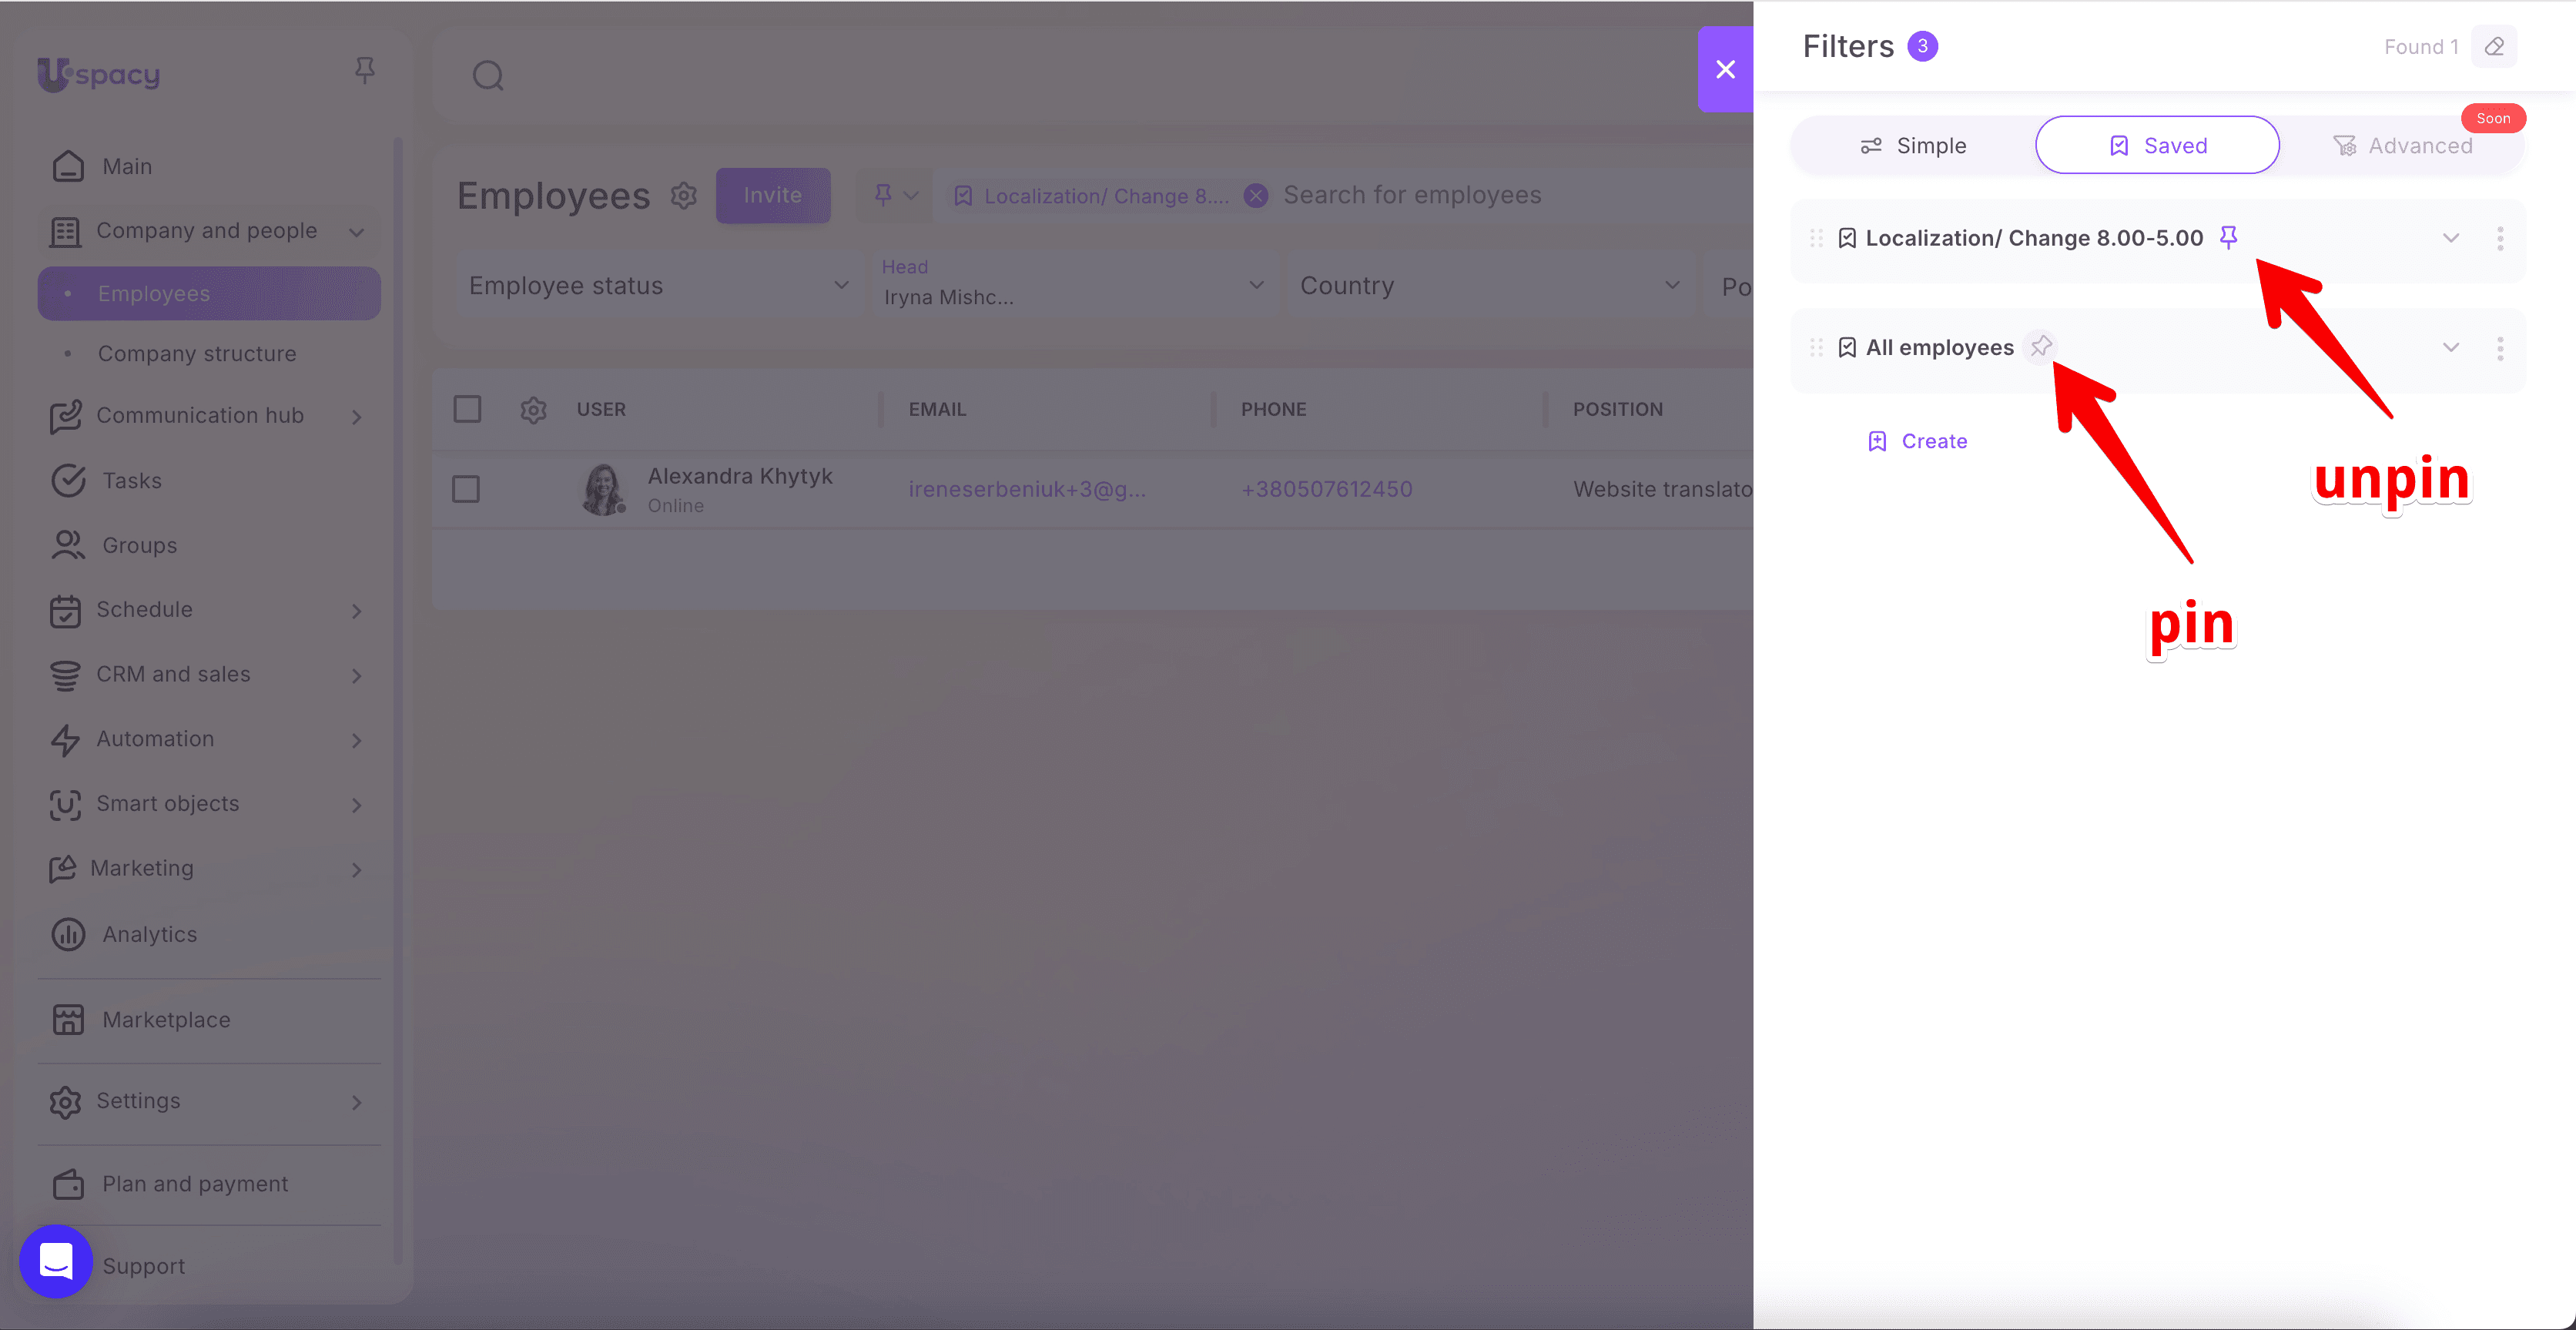Screen dimensions: 2576x1330
Task: Click the Marketplace storefront icon
Action: (x=68, y=1020)
